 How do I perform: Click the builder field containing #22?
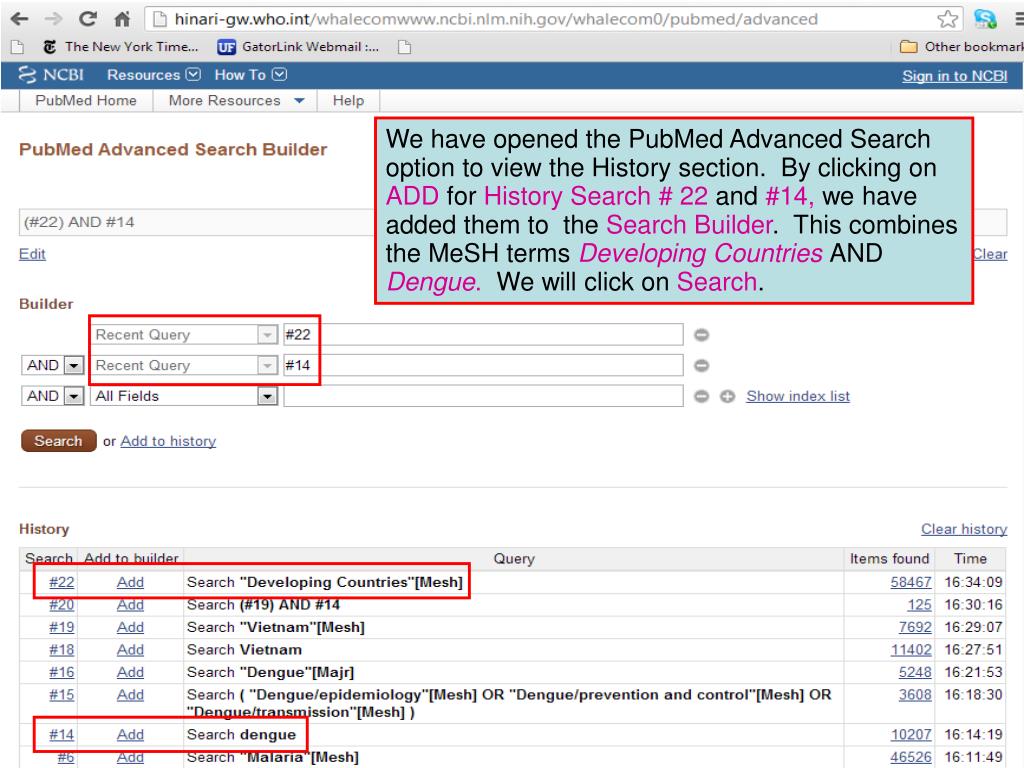(483, 335)
